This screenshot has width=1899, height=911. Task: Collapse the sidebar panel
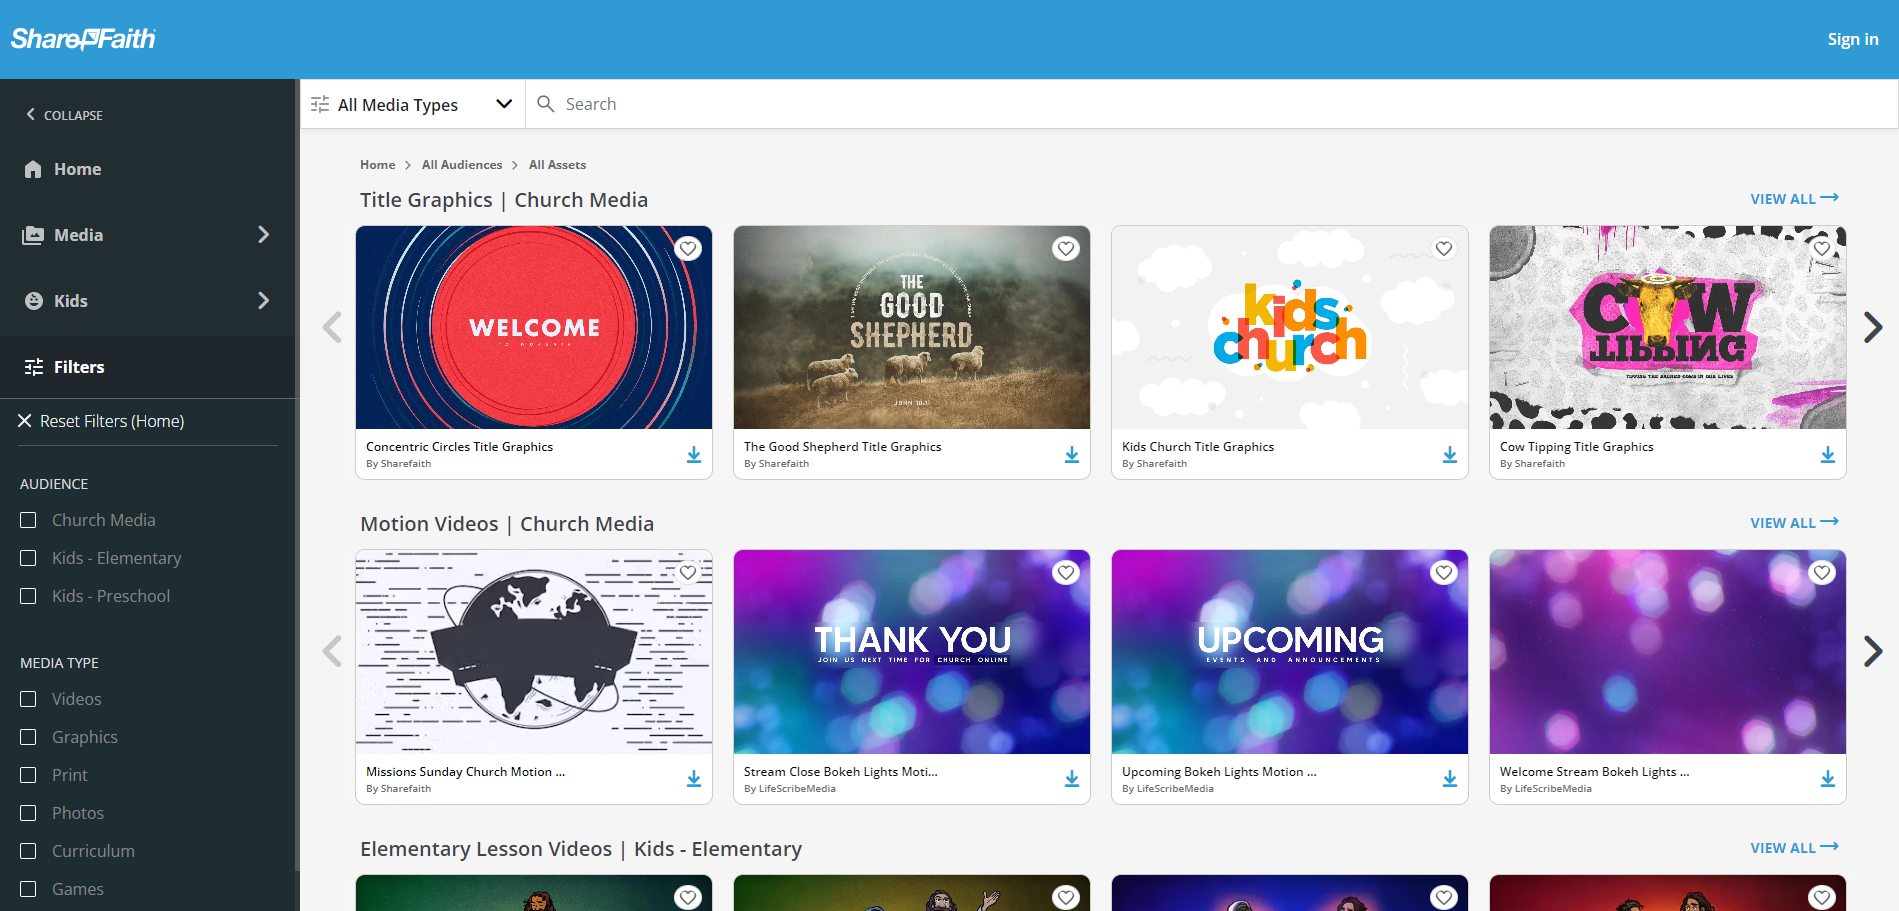click(x=64, y=115)
